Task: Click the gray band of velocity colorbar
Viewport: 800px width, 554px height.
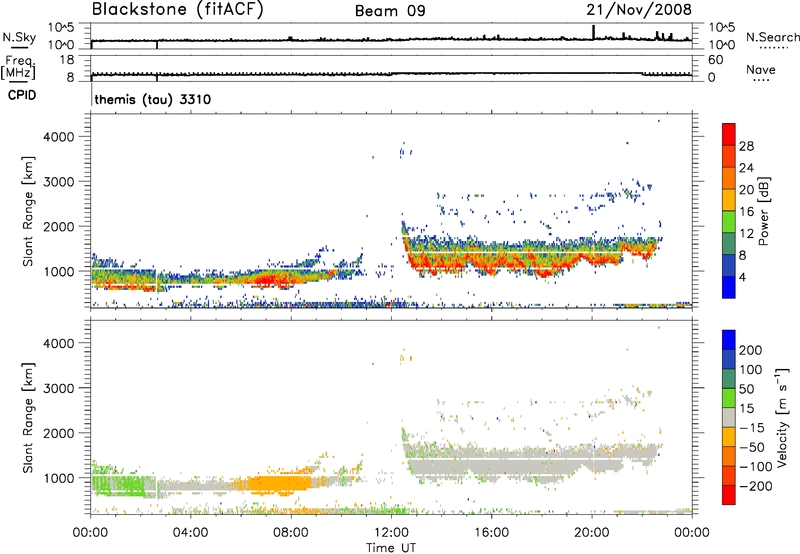Action: pyautogui.click(x=729, y=417)
